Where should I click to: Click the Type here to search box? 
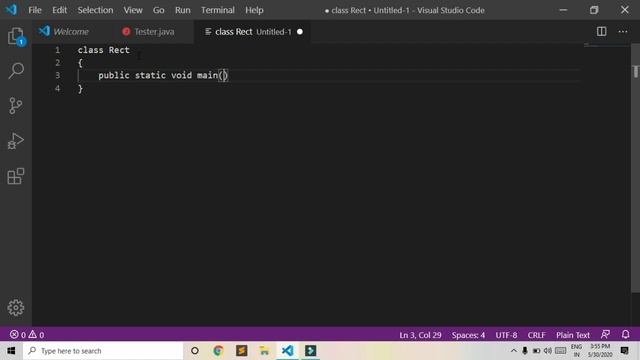pos(103,351)
